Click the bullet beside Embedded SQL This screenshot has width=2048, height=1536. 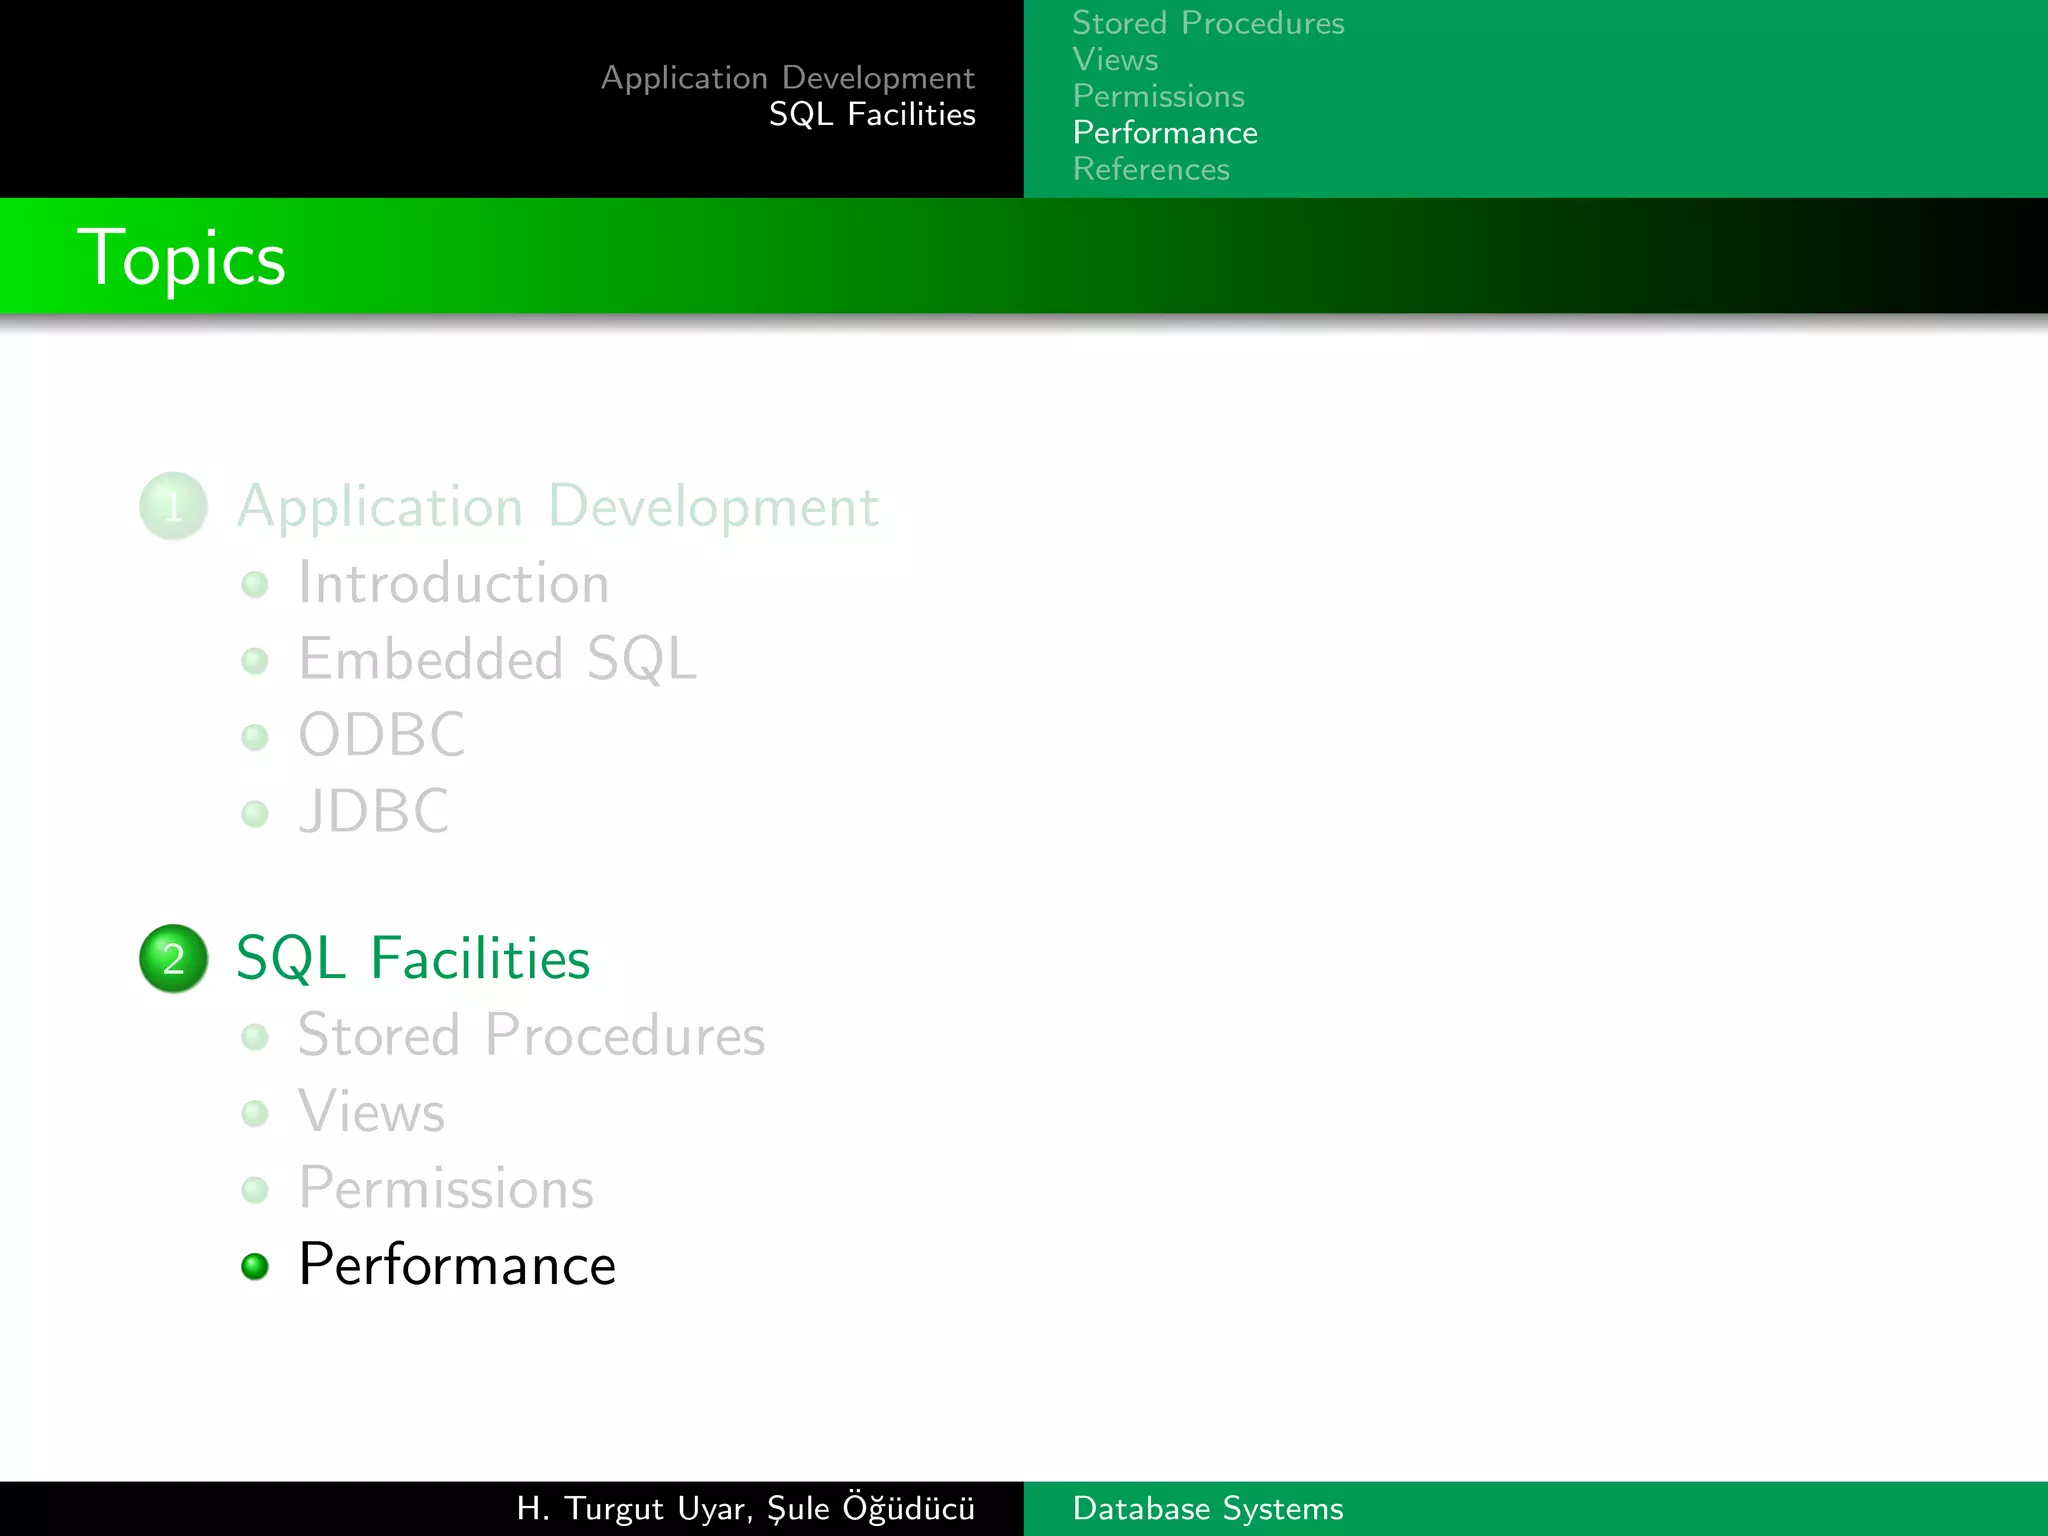point(255,661)
